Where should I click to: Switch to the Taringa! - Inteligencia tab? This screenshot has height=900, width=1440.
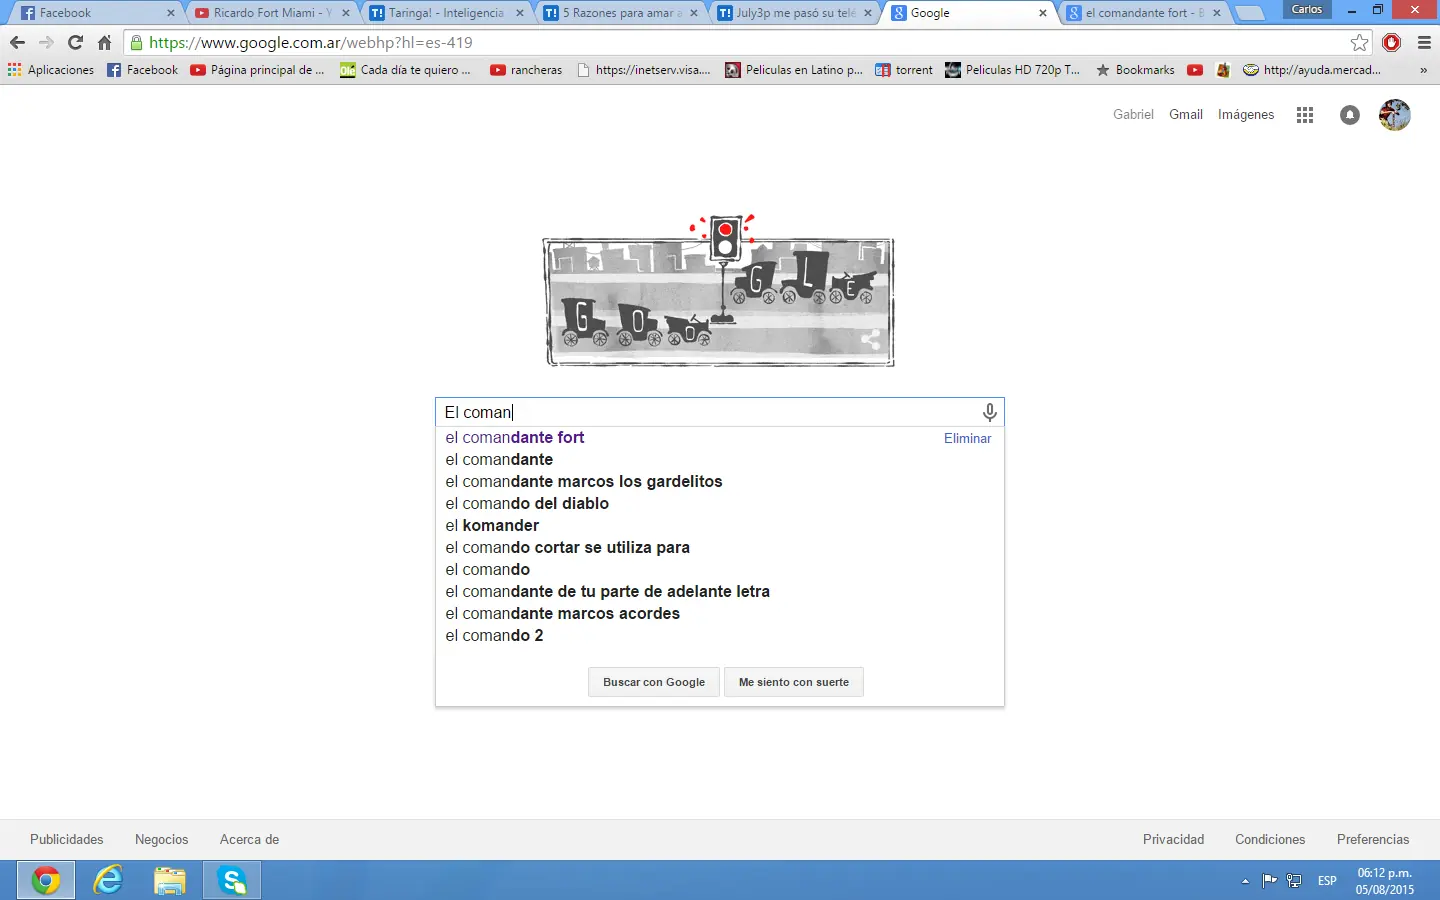(x=446, y=13)
